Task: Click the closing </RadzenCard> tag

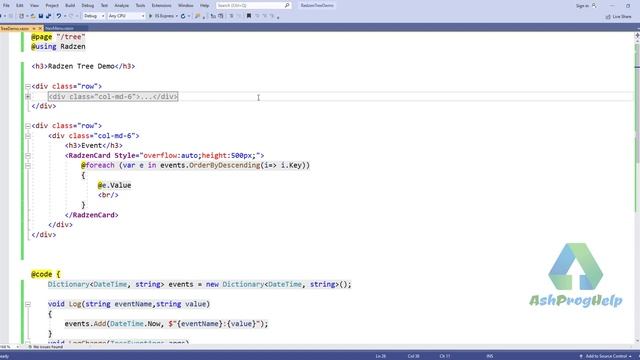Action: [91, 215]
